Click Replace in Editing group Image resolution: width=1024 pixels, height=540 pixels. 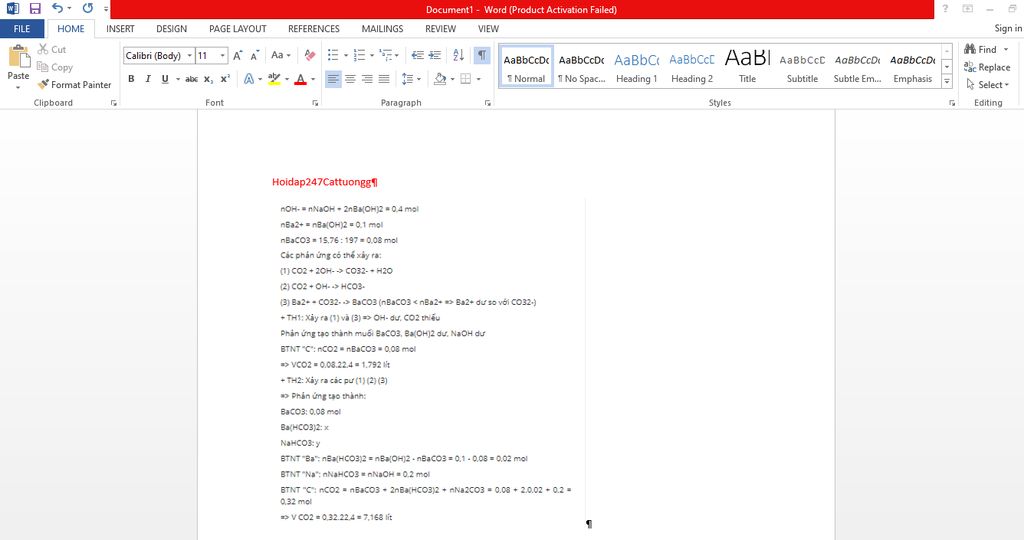[x=987, y=67]
